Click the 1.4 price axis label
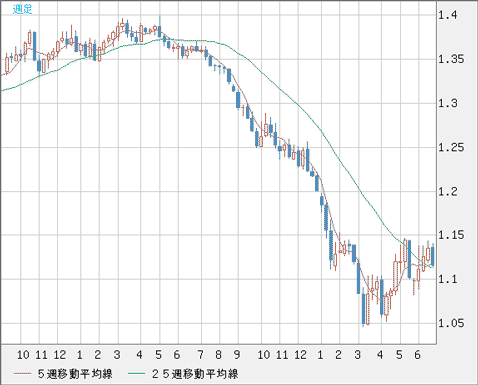Viewport: 478px width, 385px height. pyautogui.click(x=448, y=15)
